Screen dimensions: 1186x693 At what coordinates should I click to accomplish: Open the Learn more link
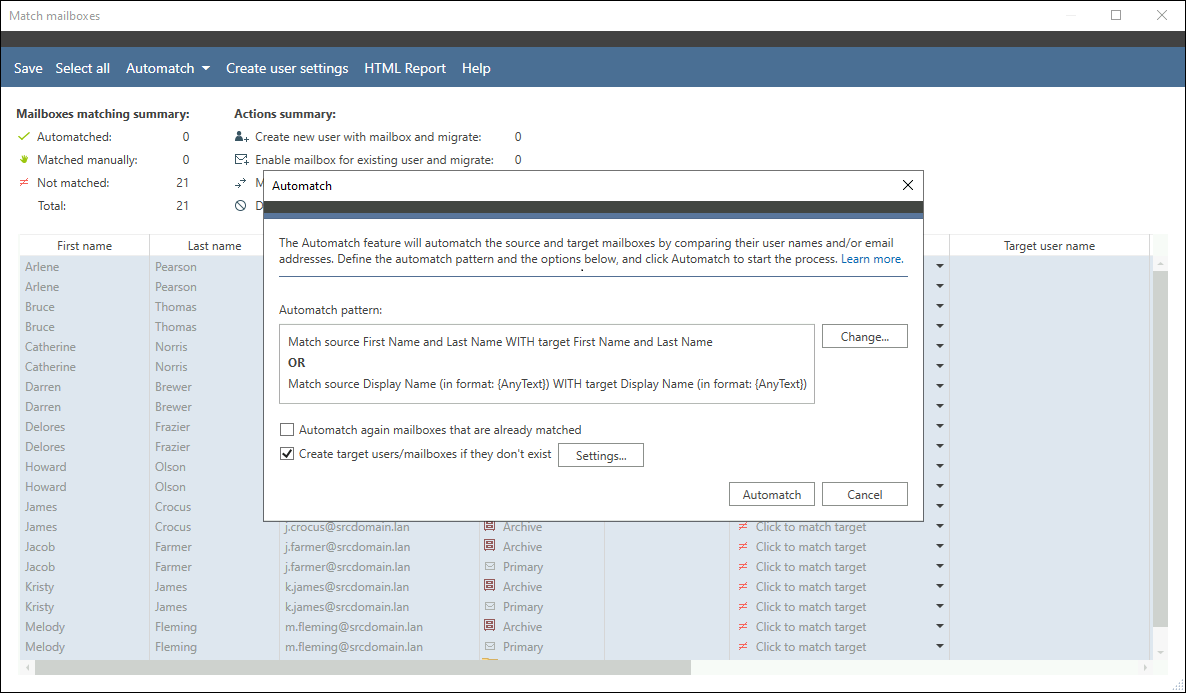pos(872,259)
